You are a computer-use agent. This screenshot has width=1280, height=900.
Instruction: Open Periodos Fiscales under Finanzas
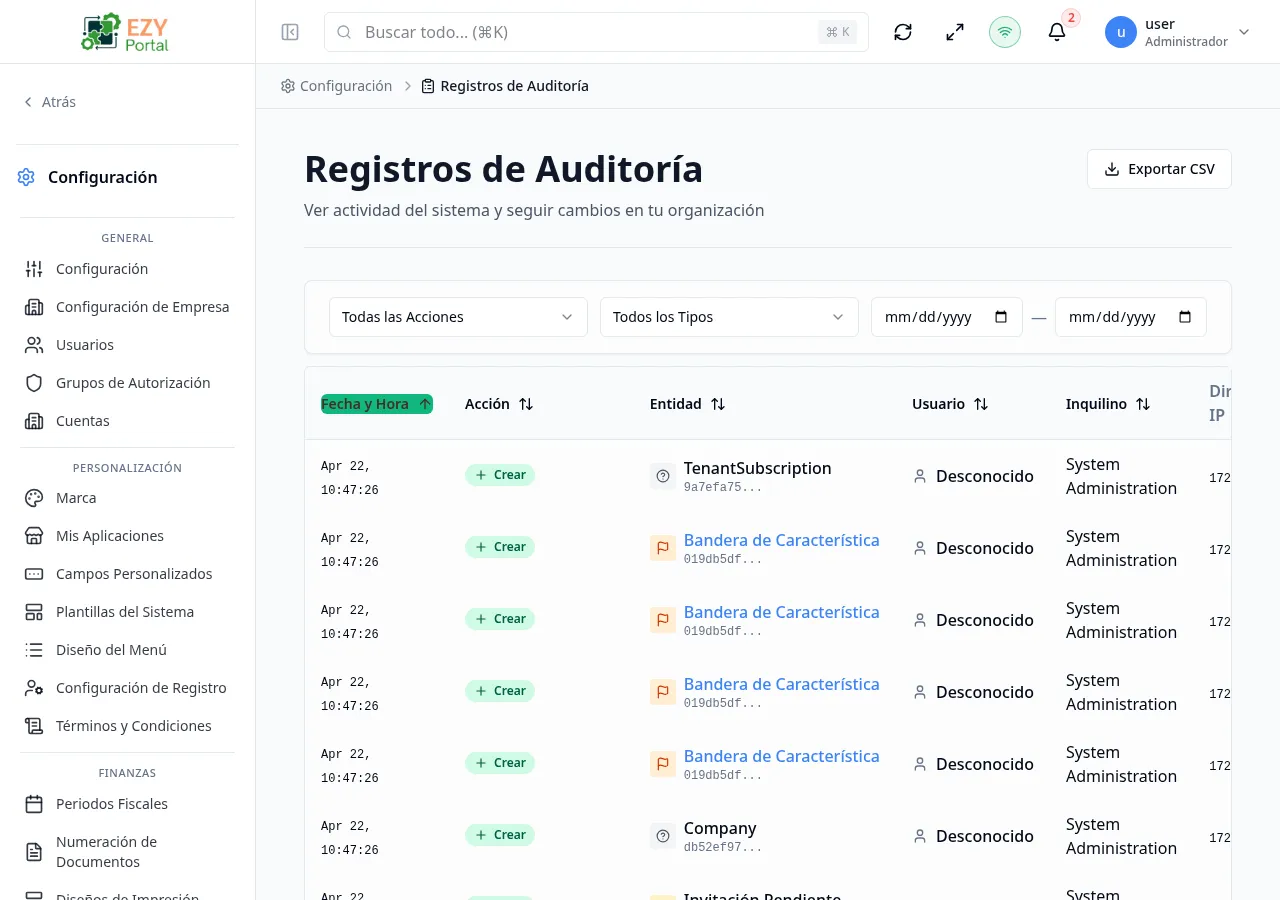[128, 804]
